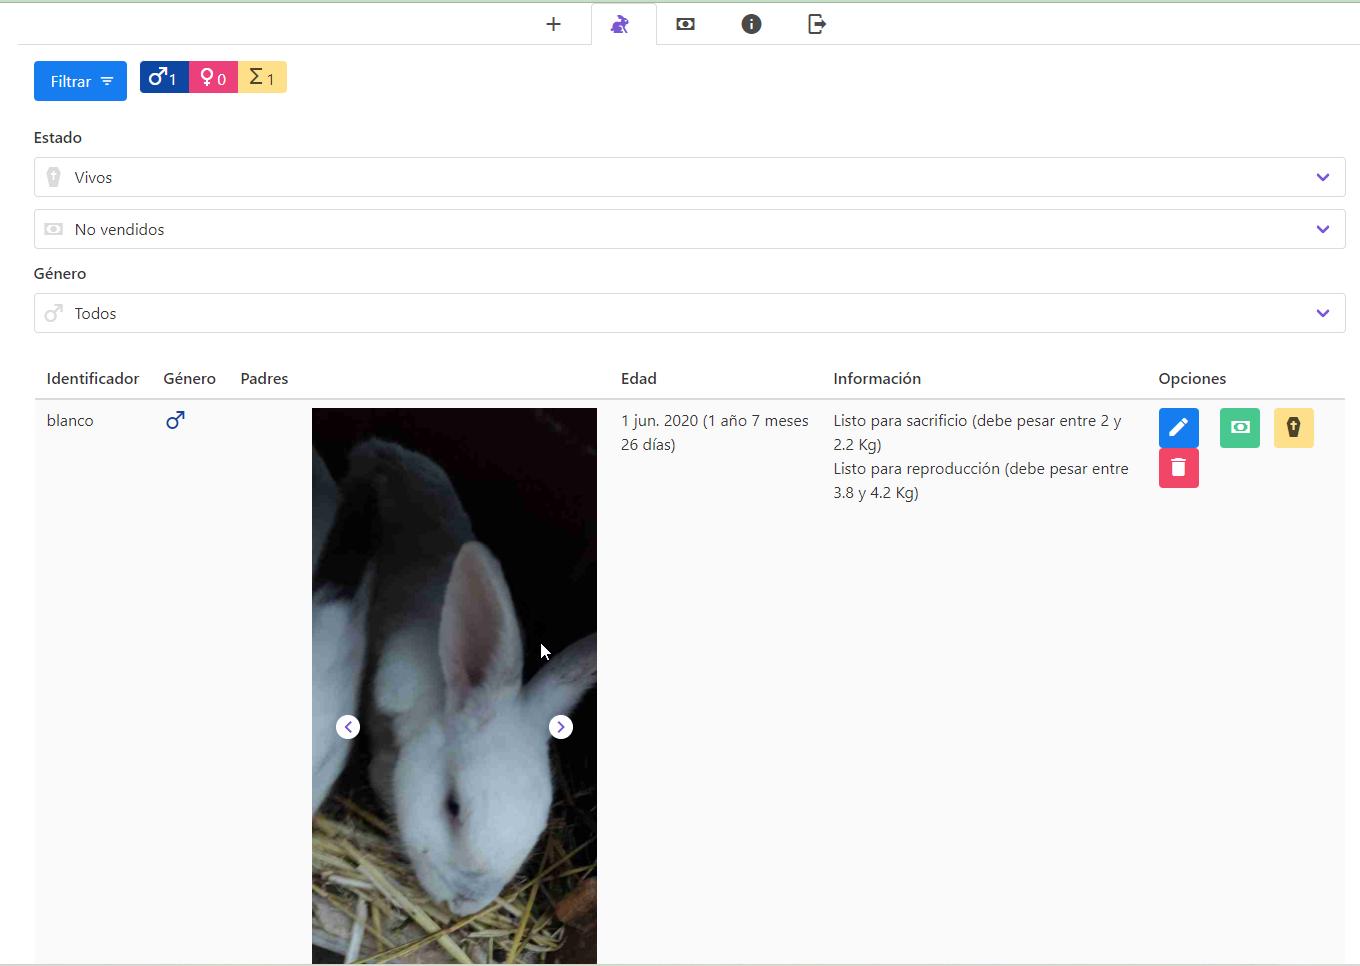Screen dimensions: 1360x966
Task: Open the sales money tab
Action: [685, 24]
